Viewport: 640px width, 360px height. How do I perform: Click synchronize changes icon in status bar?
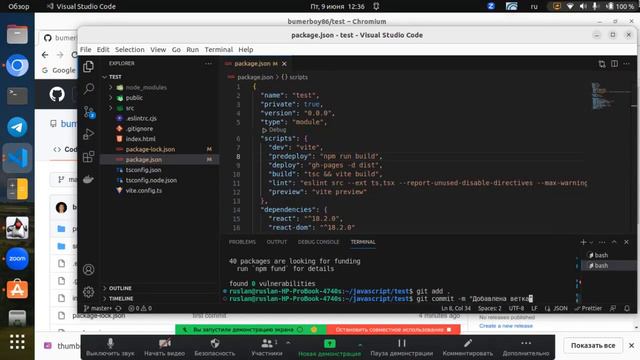pos(118,308)
